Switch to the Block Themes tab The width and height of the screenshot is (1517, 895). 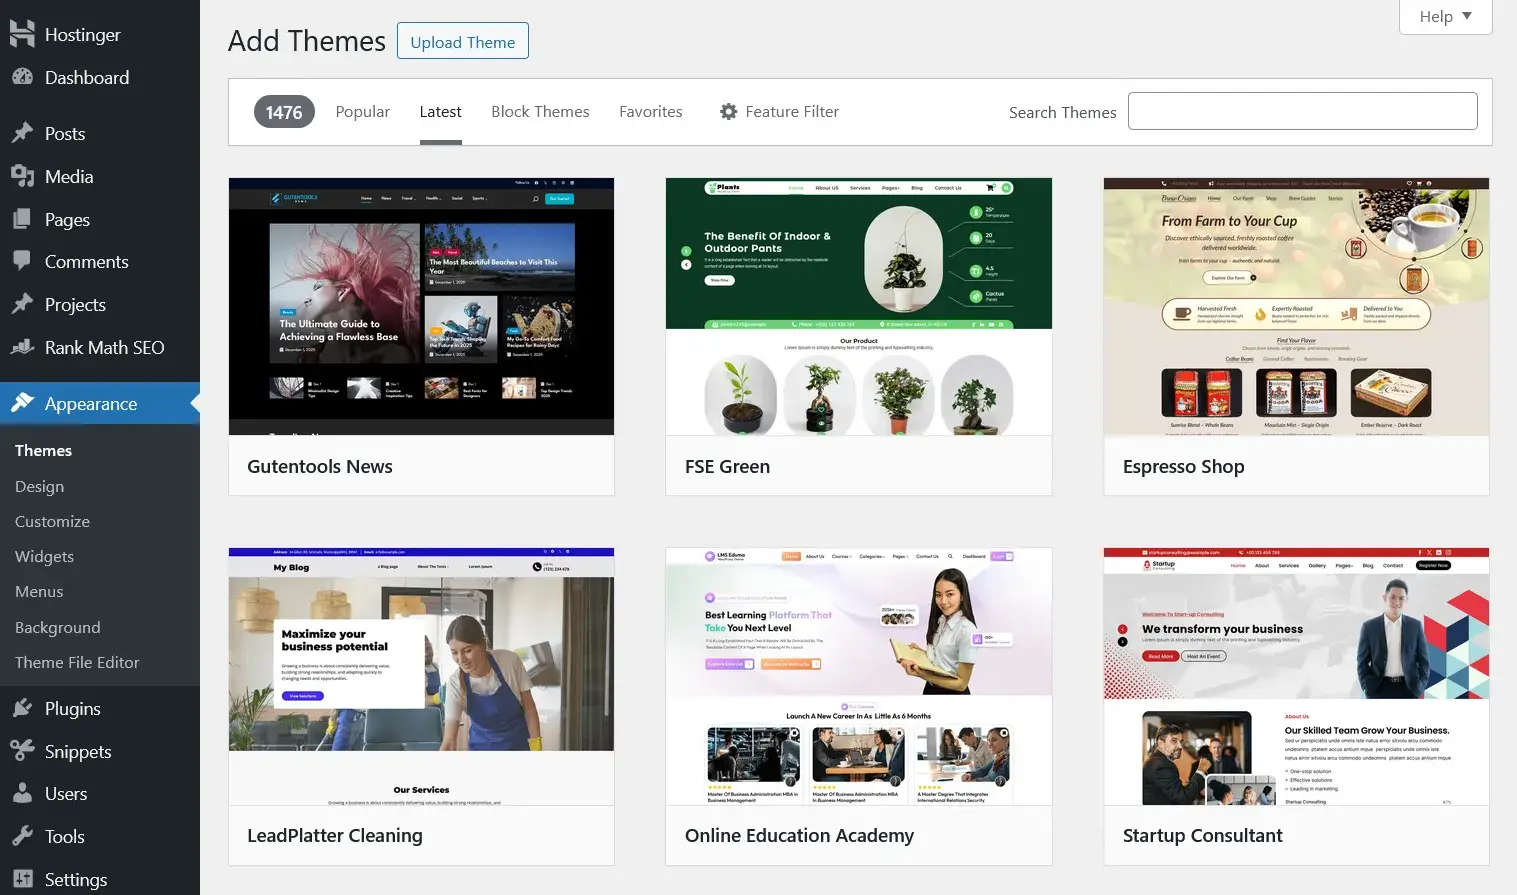[540, 111]
